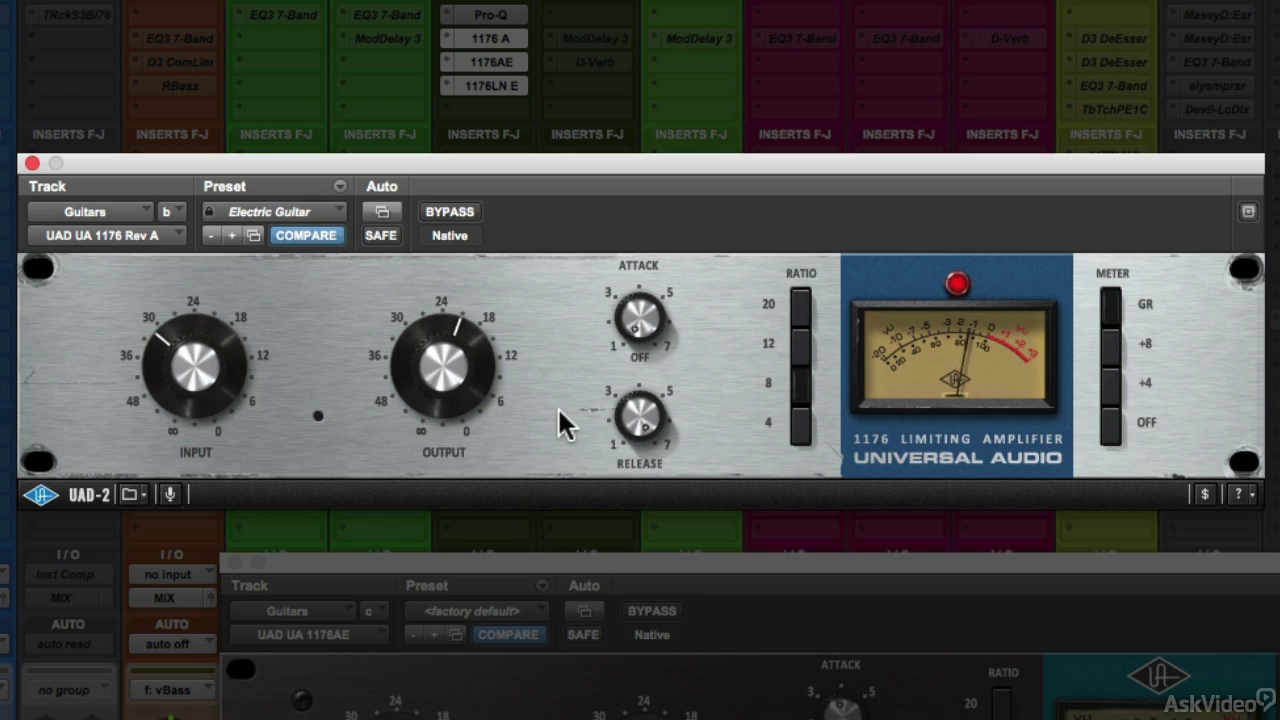Click COMPARE in the 1176AE background window
Viewport: 1280px width, 720px height.
508,635
